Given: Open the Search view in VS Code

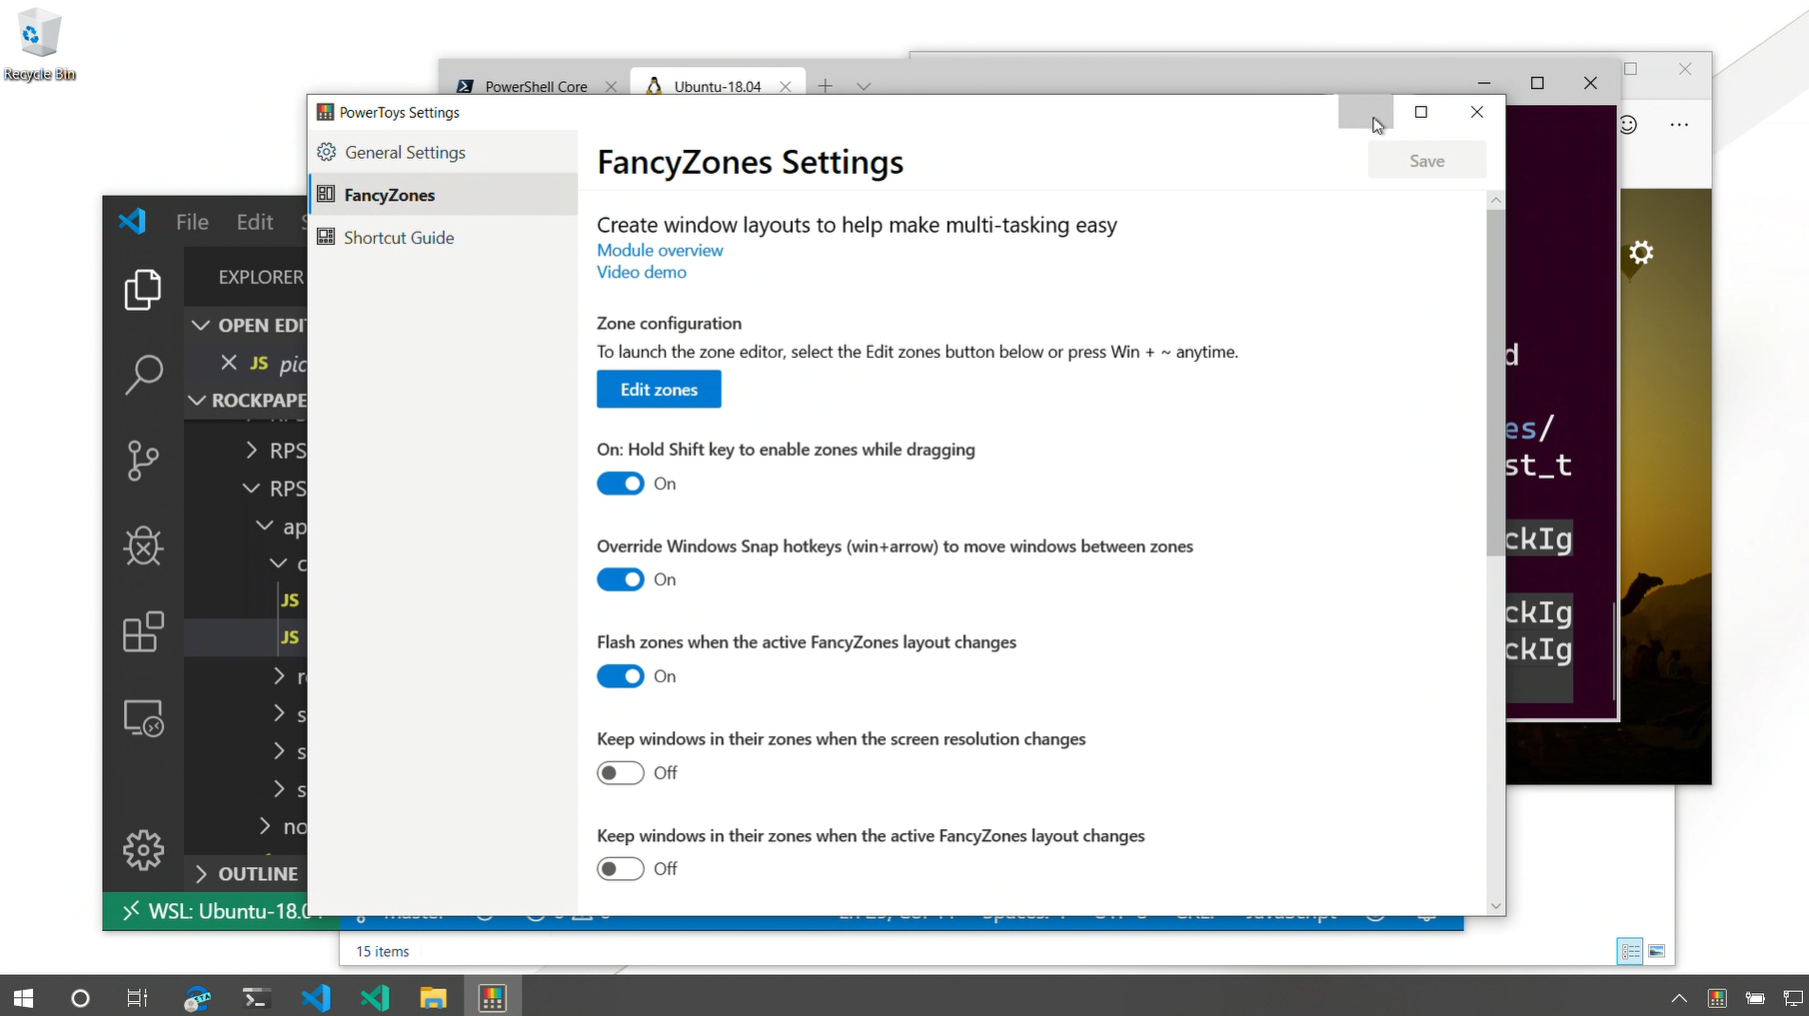Looking at the screenshot, I should pos(143,375).
